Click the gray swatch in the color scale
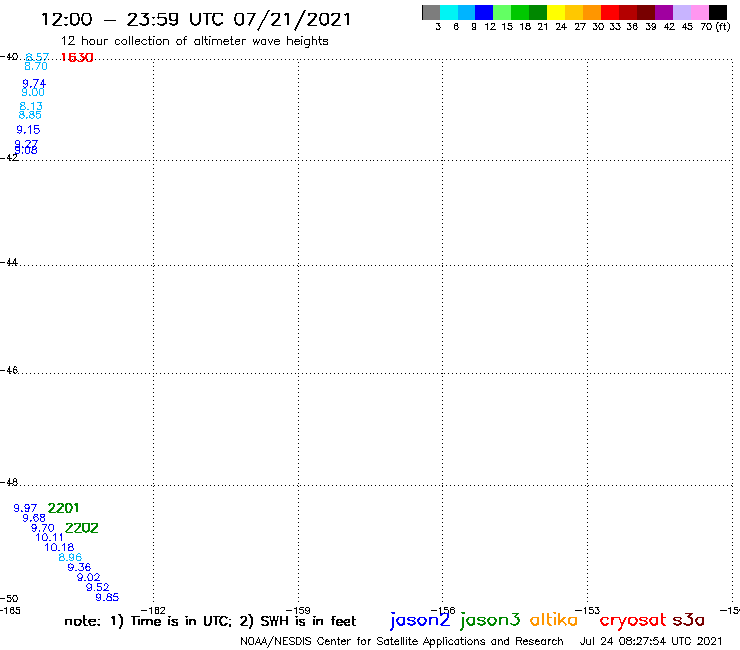The width and height of the screenshot is (740, 650). pos(431,12)
